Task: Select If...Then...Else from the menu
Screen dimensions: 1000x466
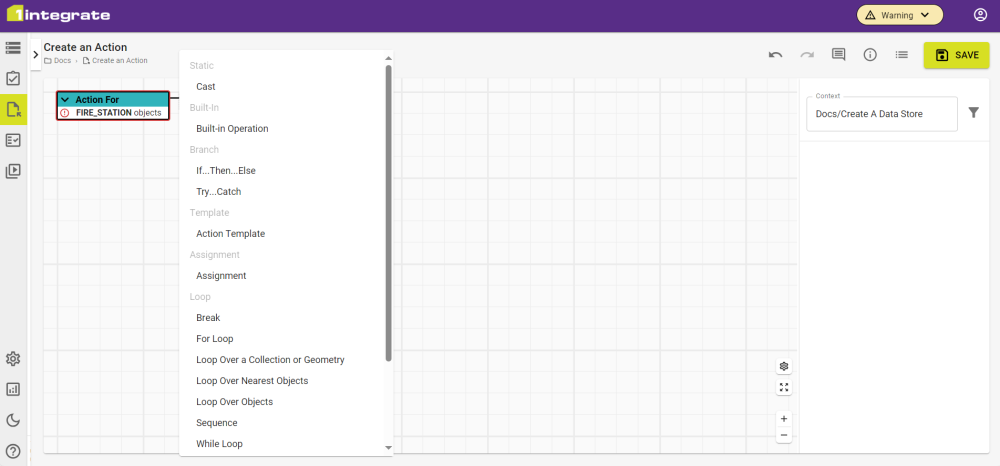Action: (x=226, y=171)
